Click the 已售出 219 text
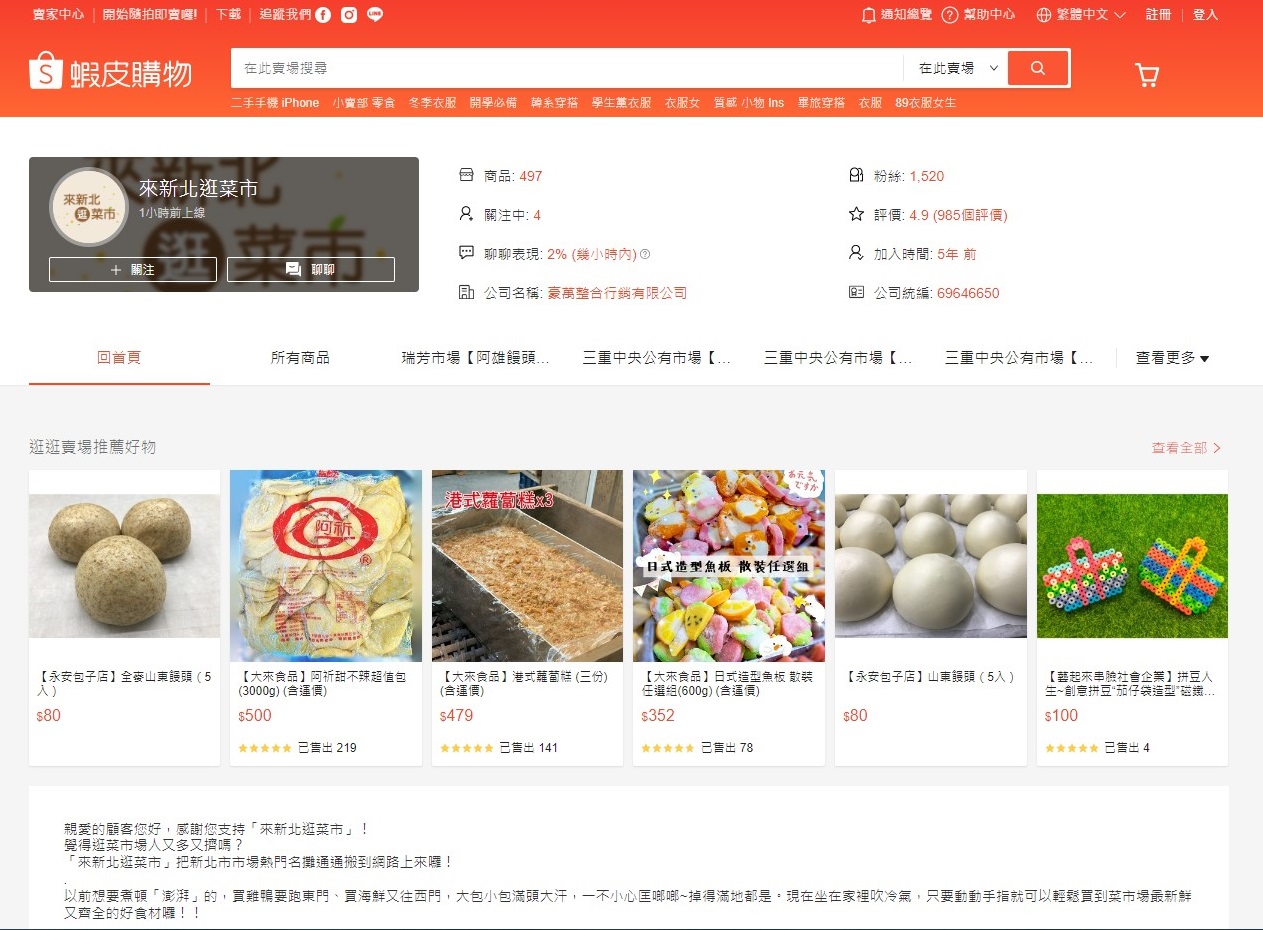The height and width of the screenshot is (930, 1263). [x=327, y=748]
